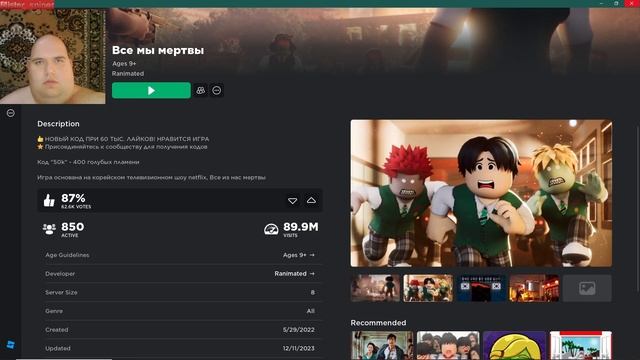Select the third thumbnail with Korean flags
Screen dimensions: 640x360
(481, 288)
